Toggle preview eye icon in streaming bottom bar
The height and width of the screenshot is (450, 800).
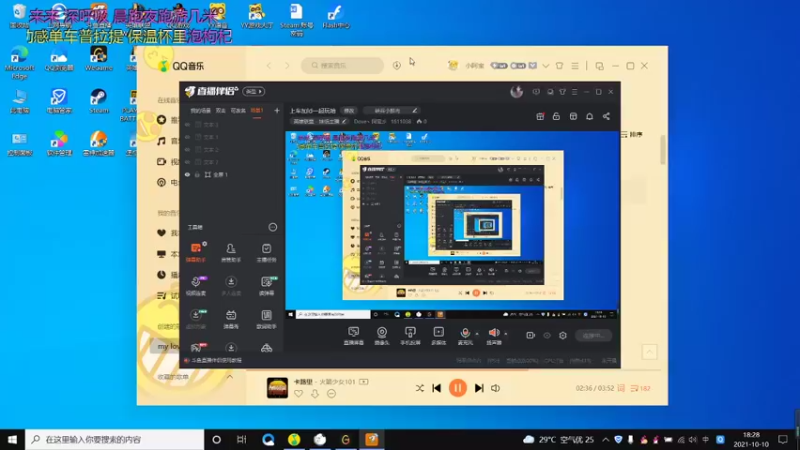pos(547,336)
